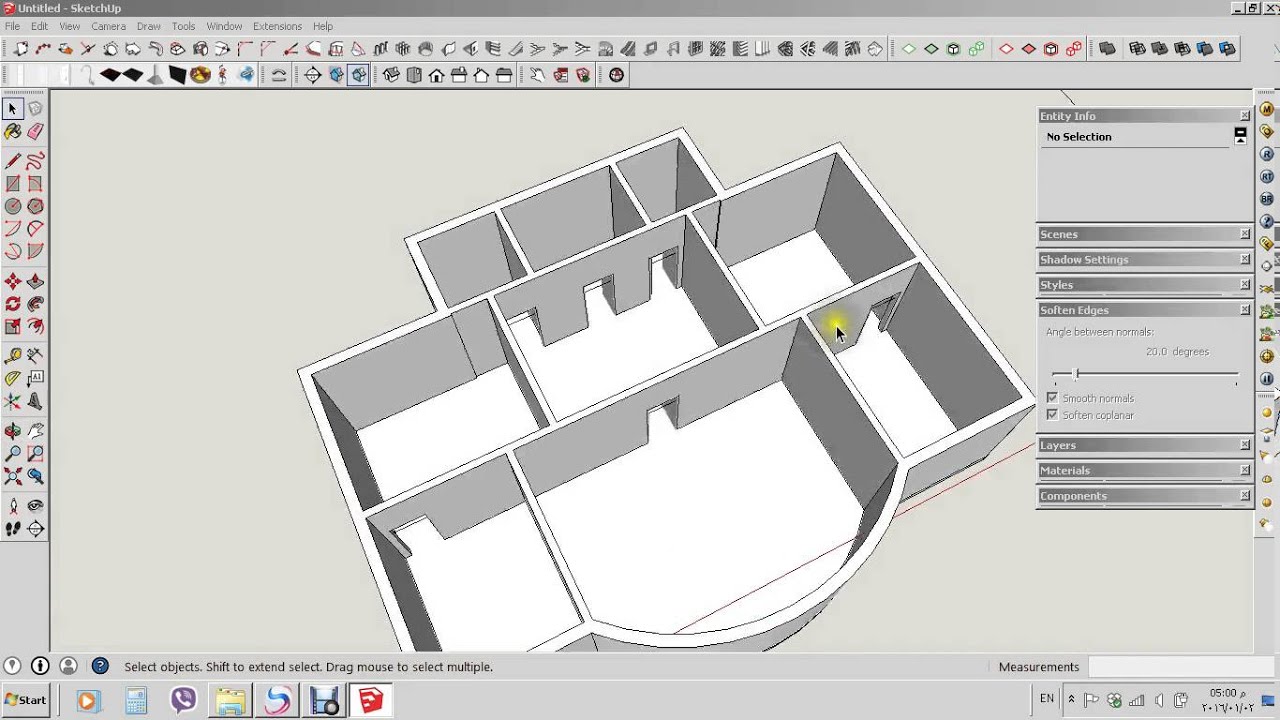The image size is (1280, 720).
Task: Select the Push/Pull tool
Action: [x=35, y=281]
